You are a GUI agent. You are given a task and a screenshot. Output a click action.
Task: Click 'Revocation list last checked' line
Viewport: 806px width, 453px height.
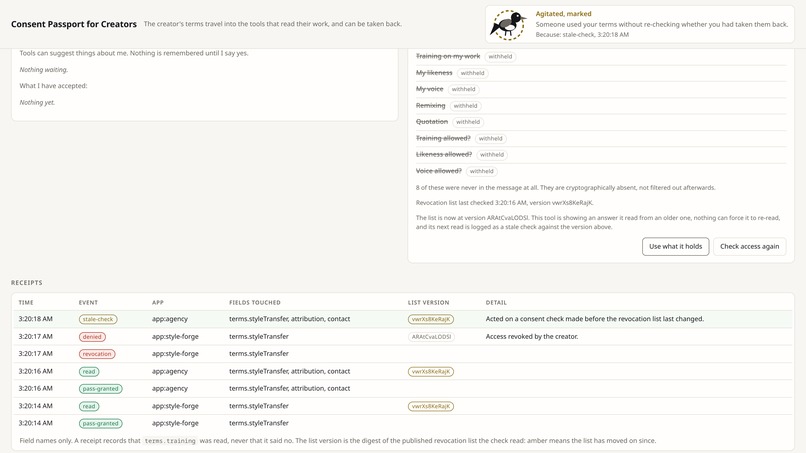pos(504,203)
